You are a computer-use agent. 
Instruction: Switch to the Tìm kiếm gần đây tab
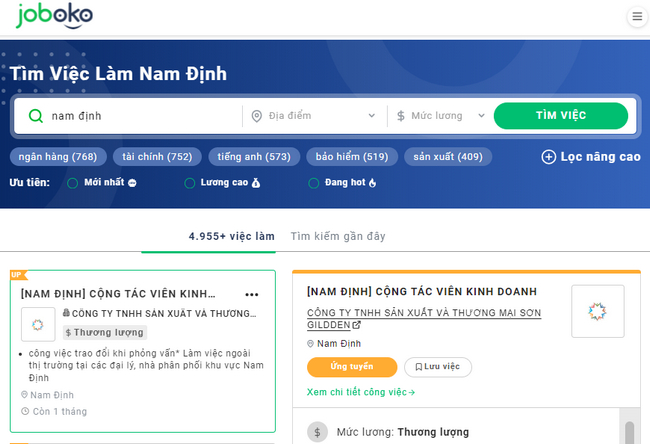coord(338,236)
